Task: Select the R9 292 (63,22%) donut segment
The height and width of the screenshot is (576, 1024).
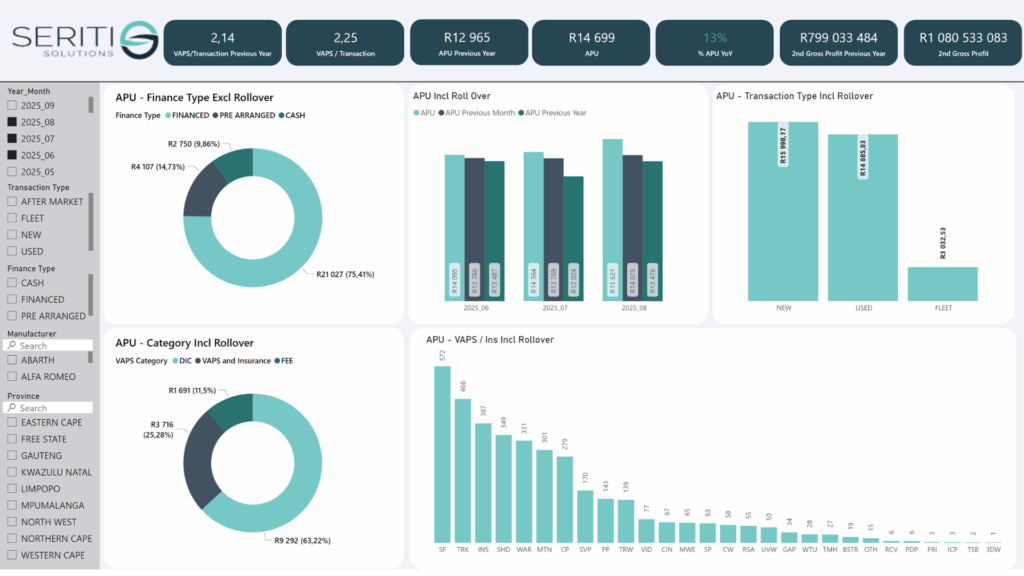Action: point(304,483)
